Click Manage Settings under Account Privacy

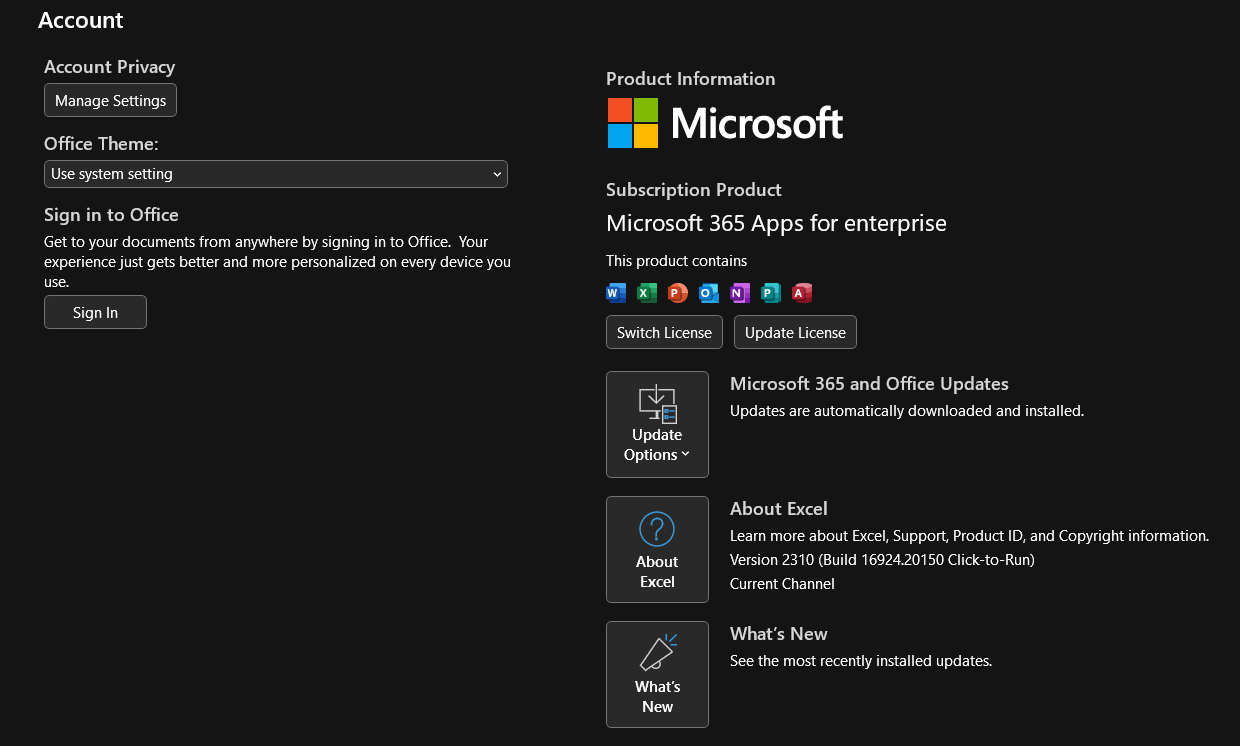pos(110,100)
